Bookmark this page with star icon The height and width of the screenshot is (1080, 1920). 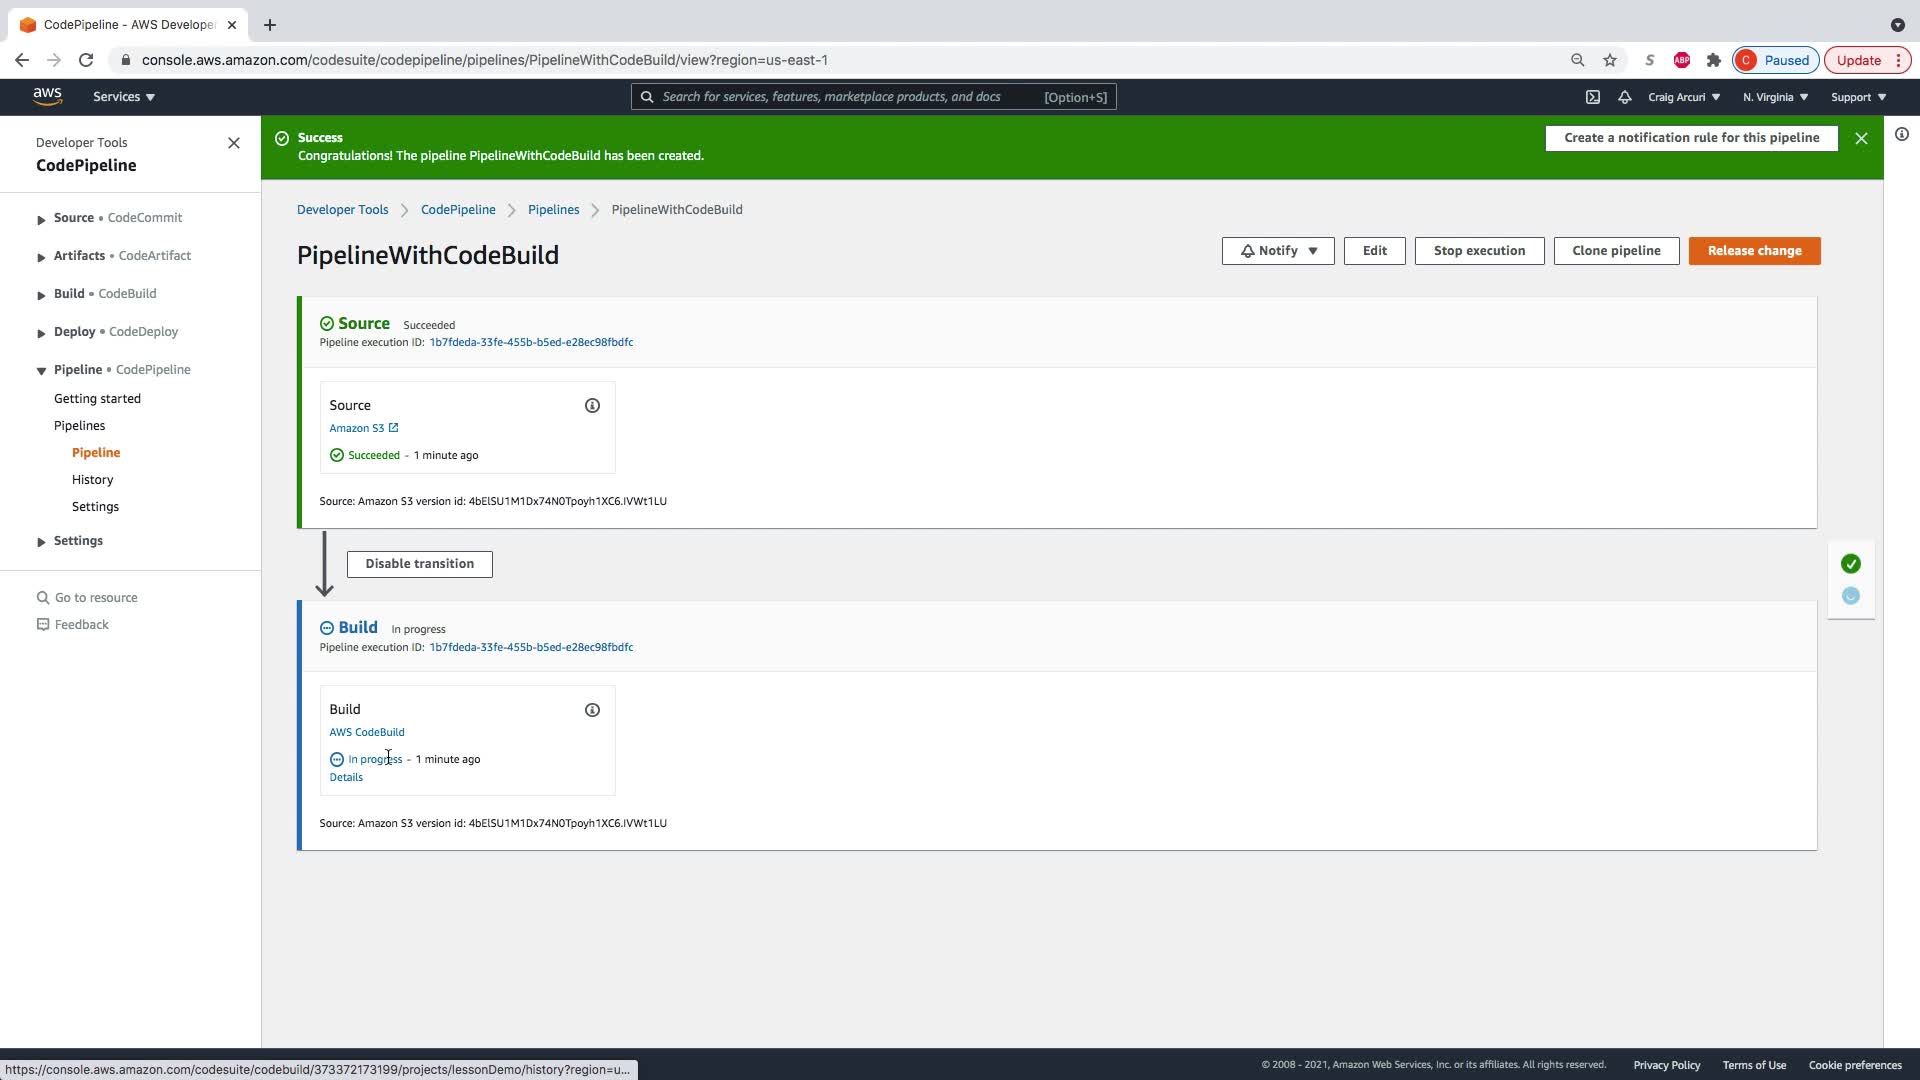[x=1610, y=60]
